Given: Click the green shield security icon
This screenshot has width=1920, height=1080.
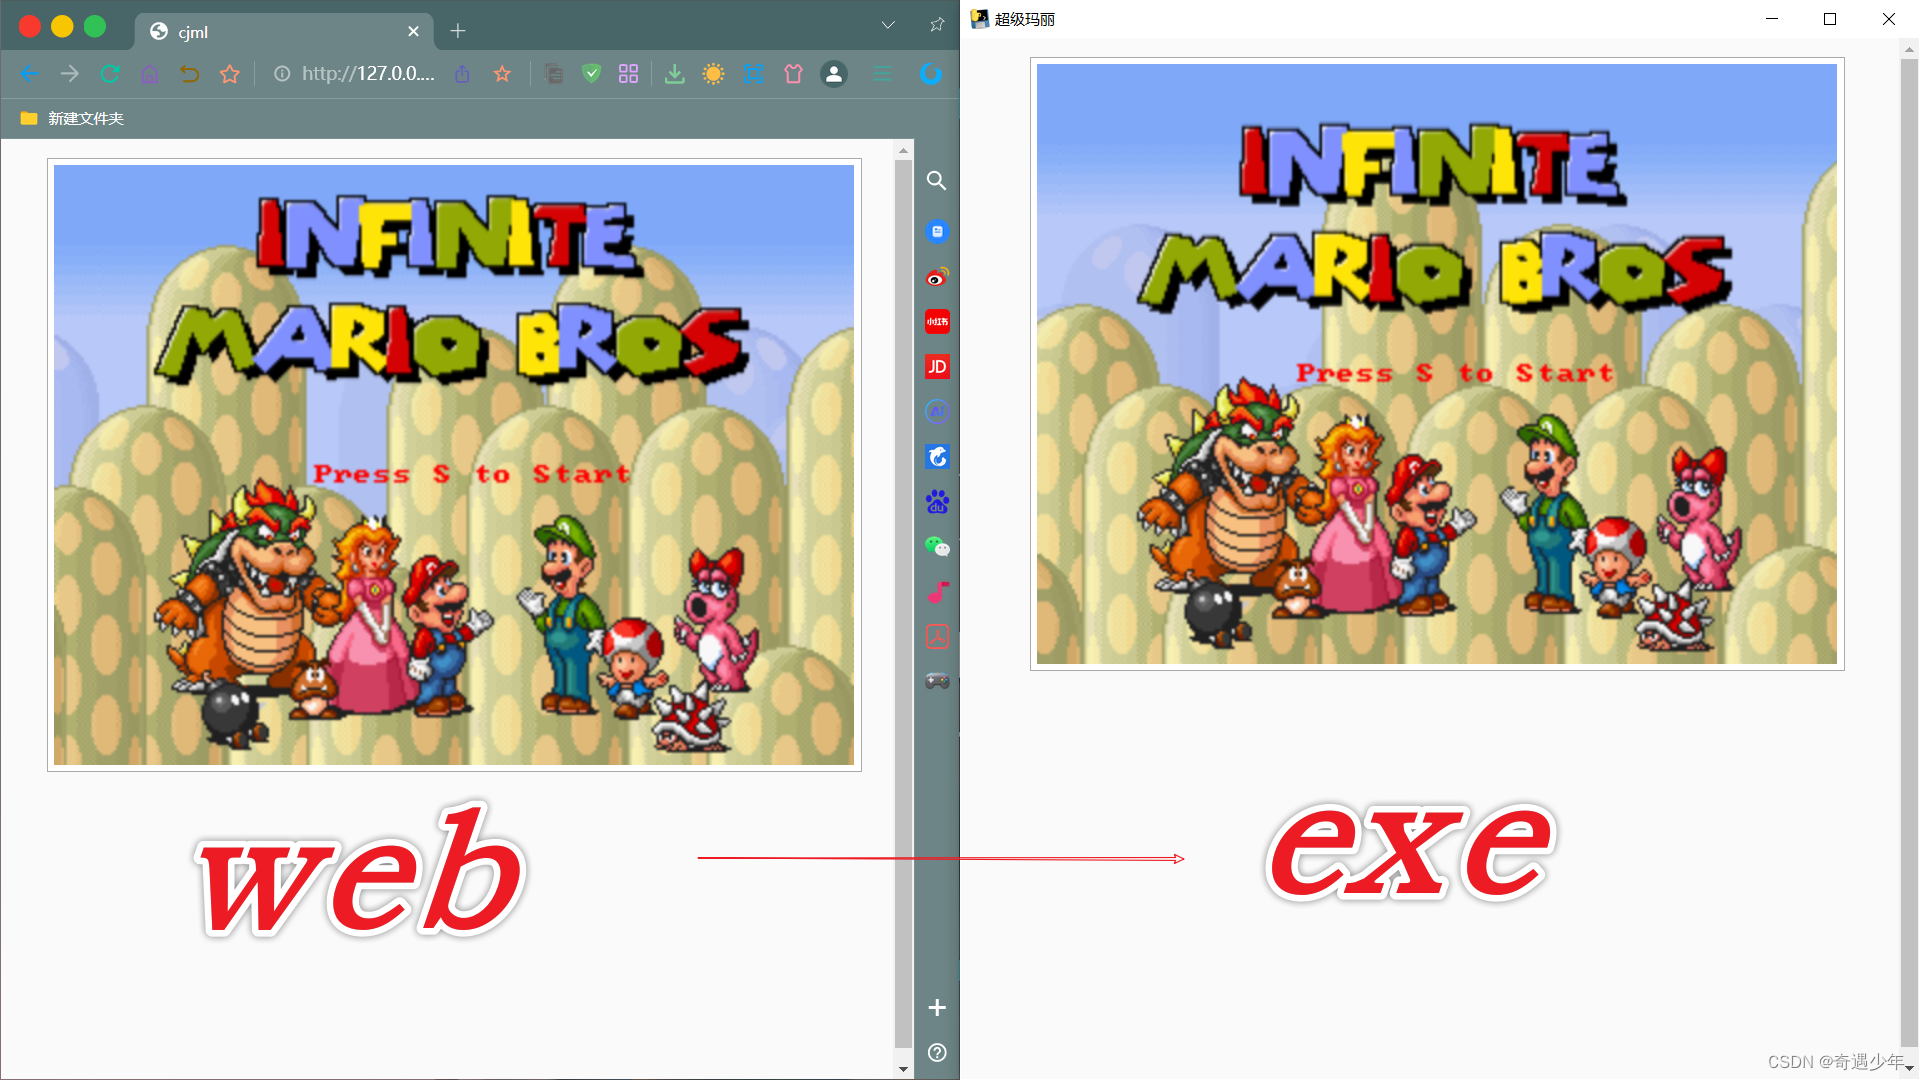Looking at the screenshot, I should point(591,74).
